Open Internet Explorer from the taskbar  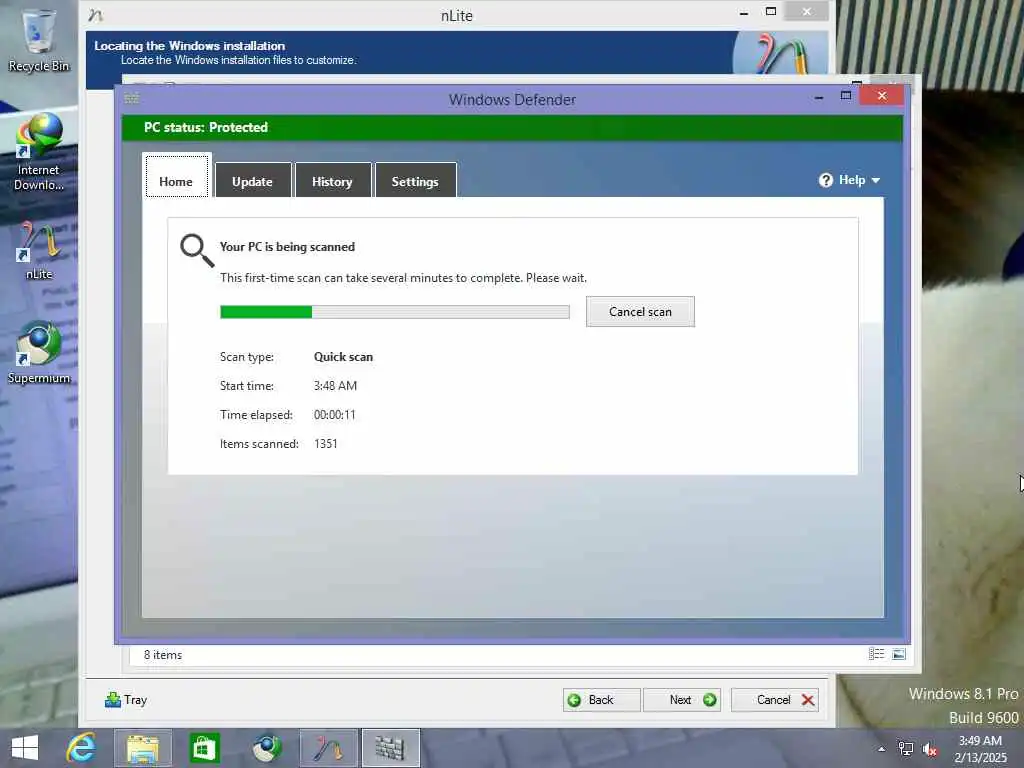click(81, 748)
